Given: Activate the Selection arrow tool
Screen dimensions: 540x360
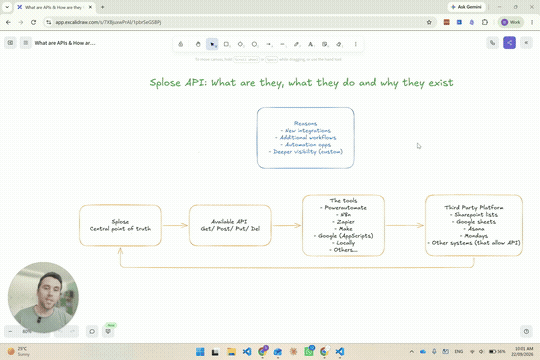Looking at the screenshot, I should pyautogui.click(x=212, y=44).
